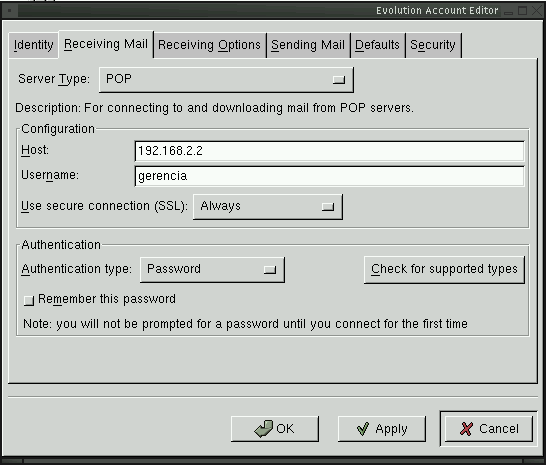The height and width of the screenshot is (465, 546).
Task: Select the Receiving Mail tab
Action: (106, 44)
